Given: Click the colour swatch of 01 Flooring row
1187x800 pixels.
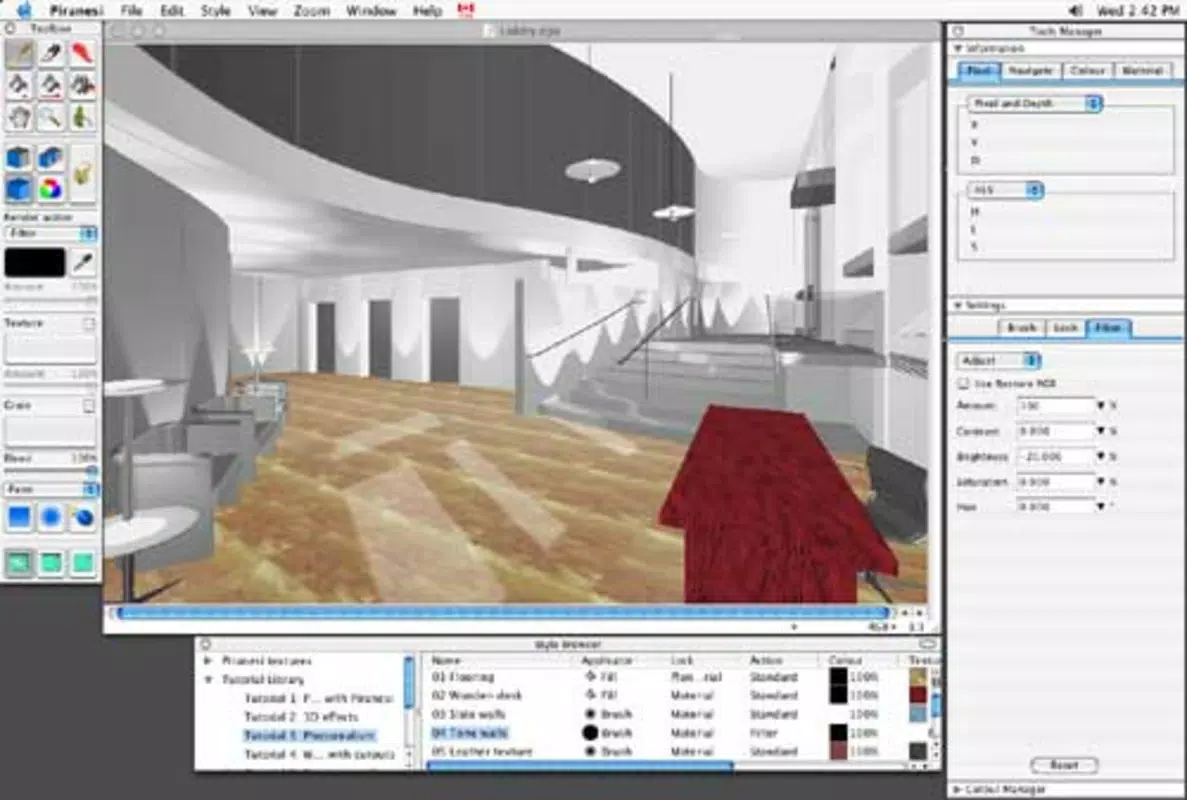Looking at the screenshot, I should click(838, 677).
